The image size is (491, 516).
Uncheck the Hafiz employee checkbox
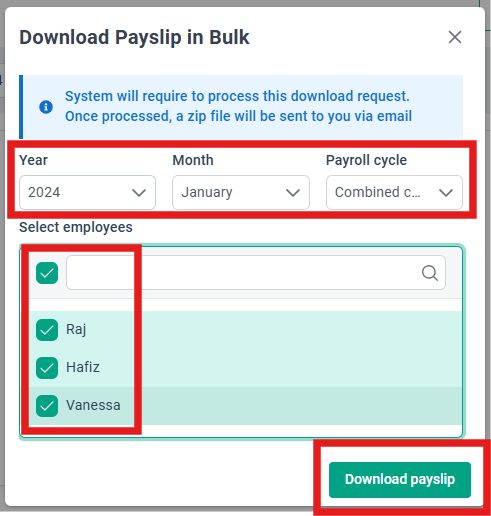(47, 368)
